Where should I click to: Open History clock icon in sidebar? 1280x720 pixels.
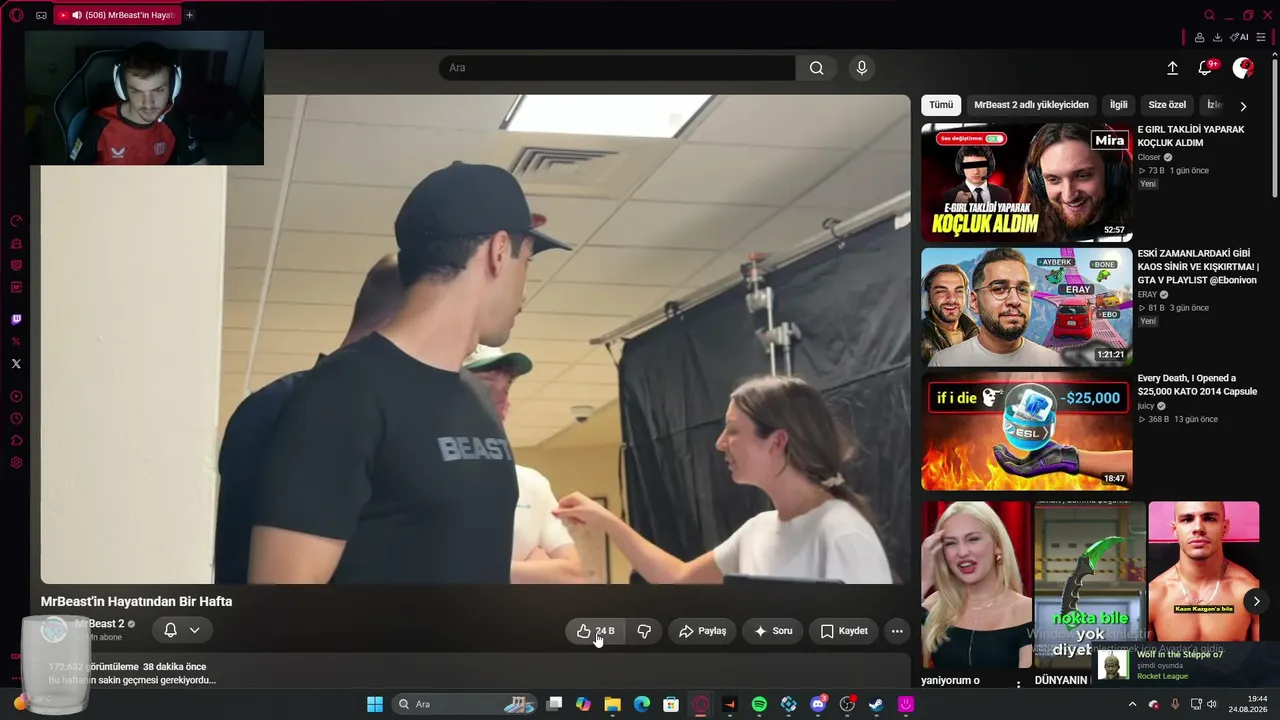16,419
